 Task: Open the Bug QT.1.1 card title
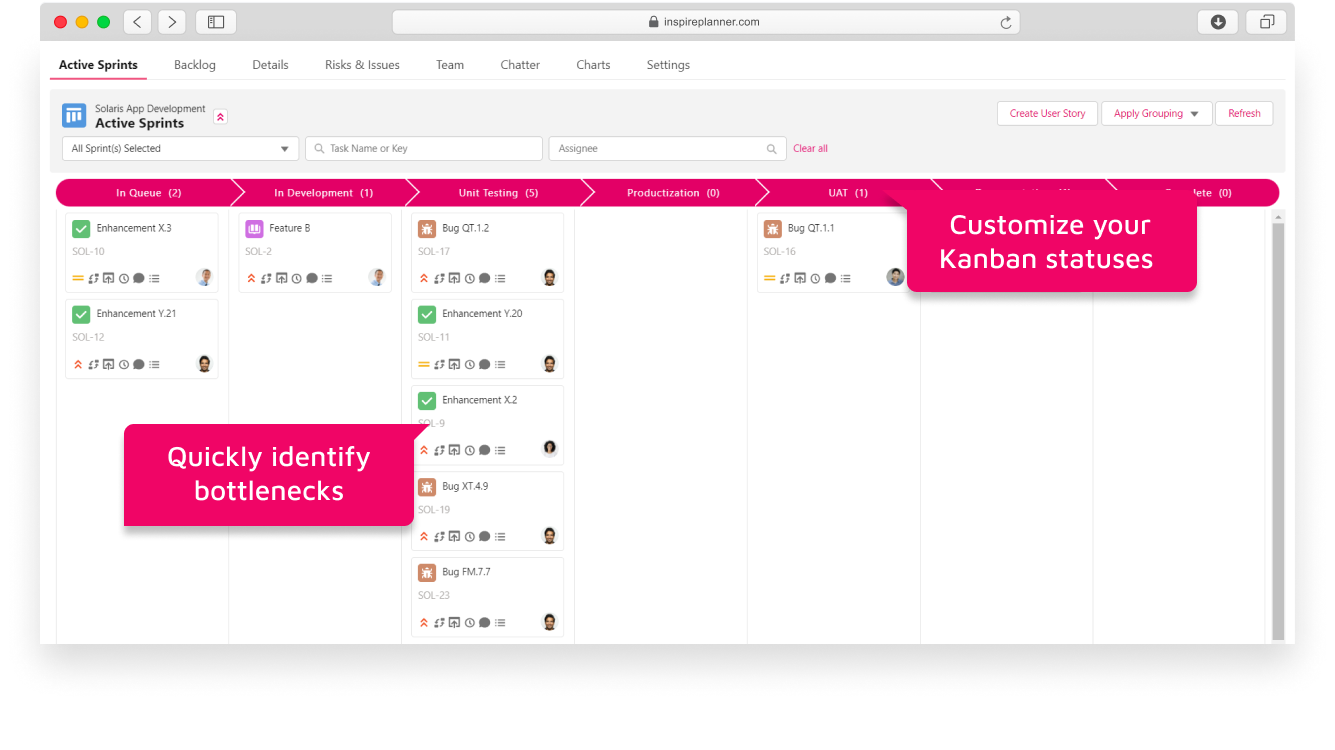811,228
